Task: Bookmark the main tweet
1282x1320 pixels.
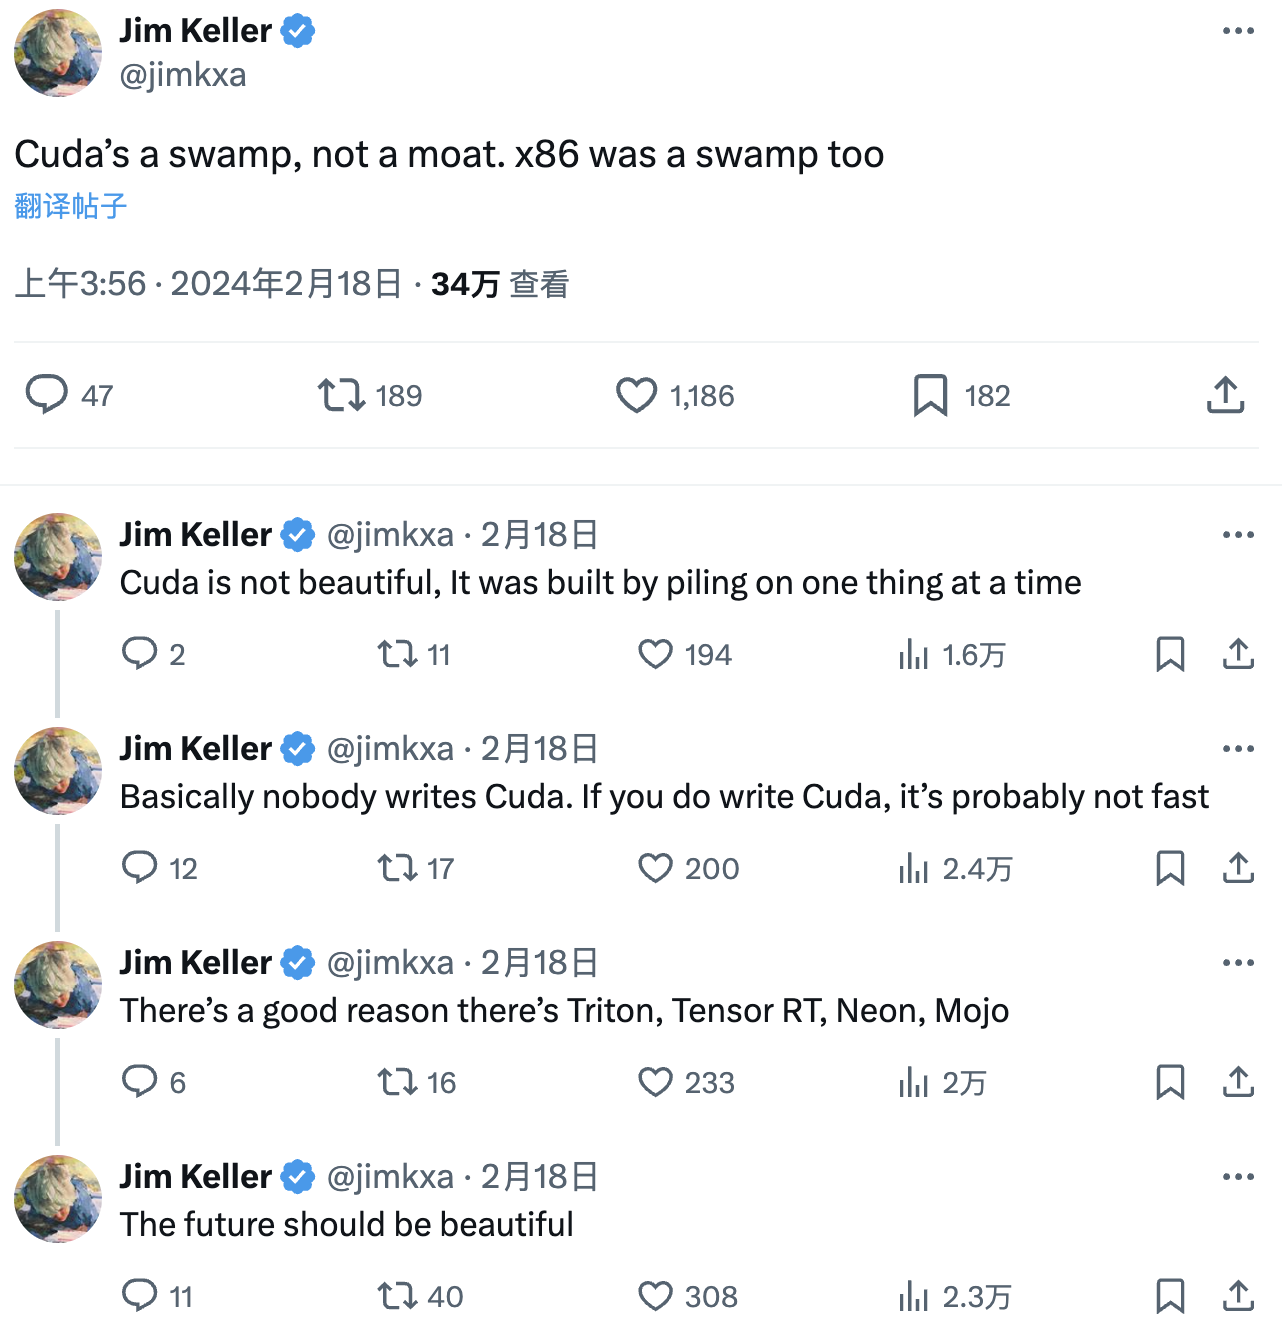Action: point(932,395)
